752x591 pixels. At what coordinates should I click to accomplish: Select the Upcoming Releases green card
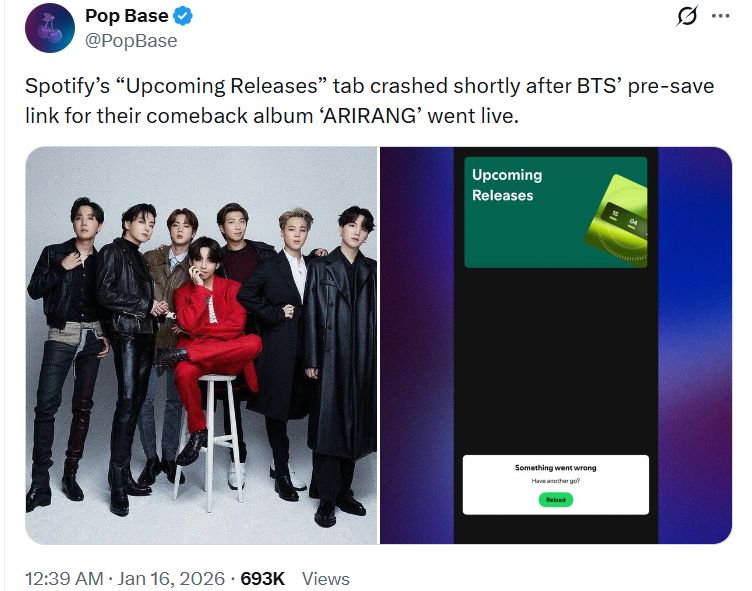coord(556,212)
